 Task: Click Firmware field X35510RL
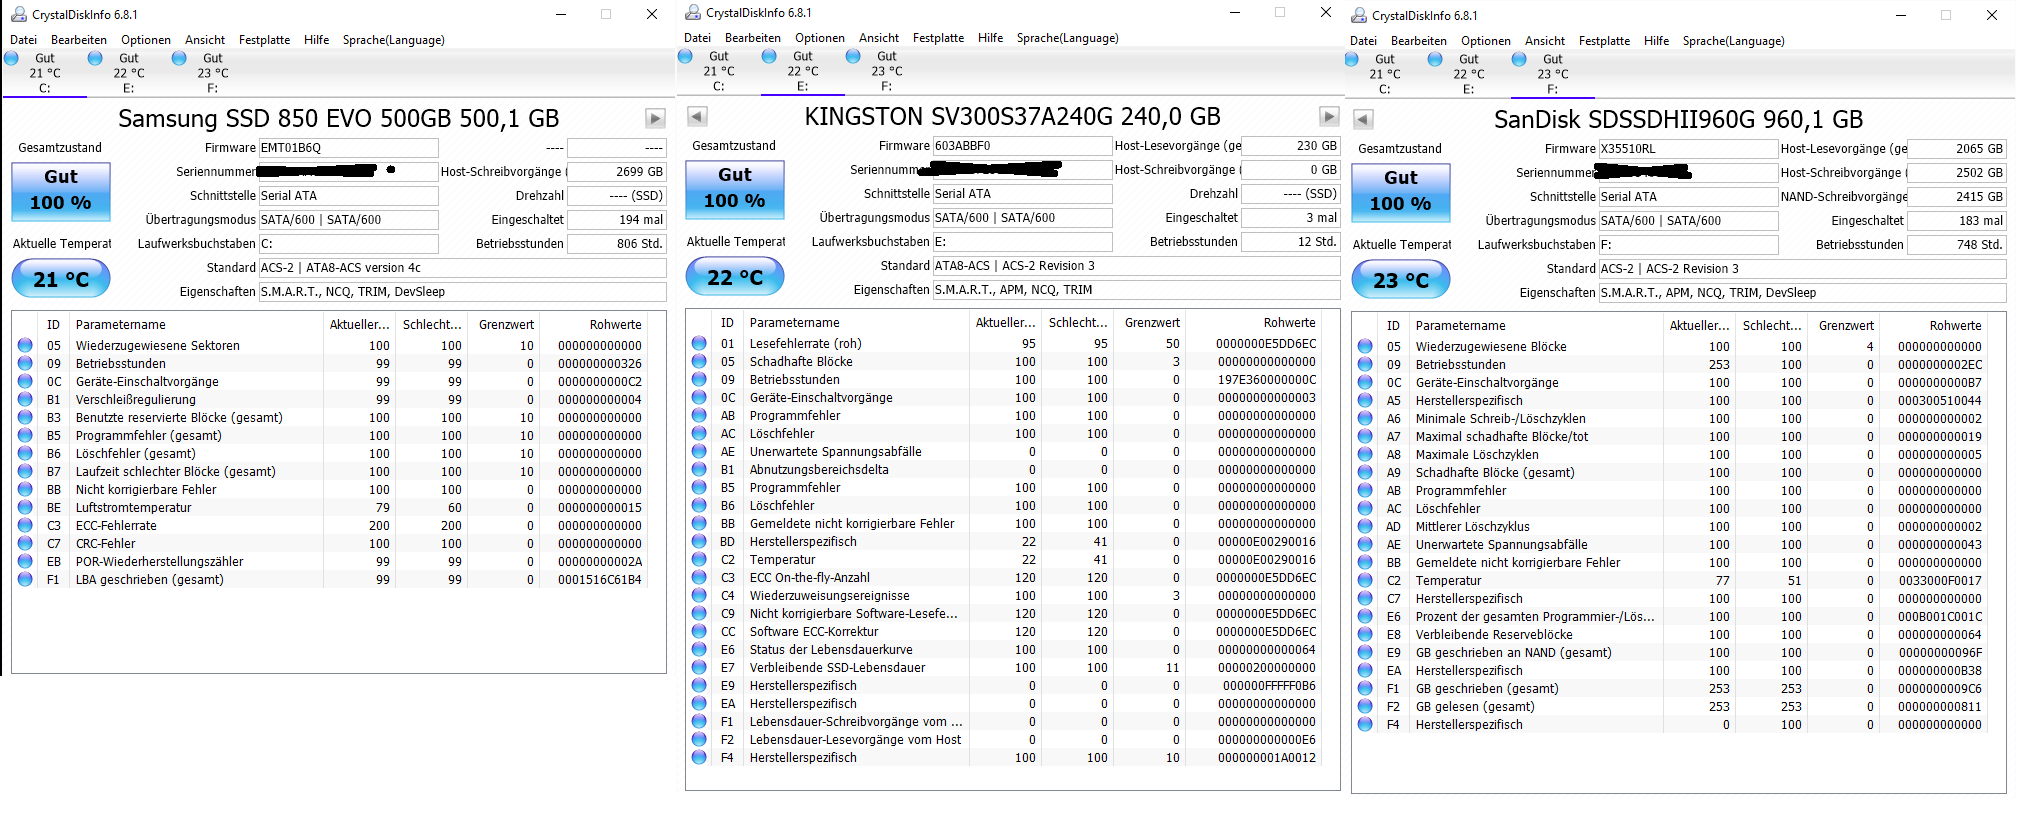[1688, 149]
